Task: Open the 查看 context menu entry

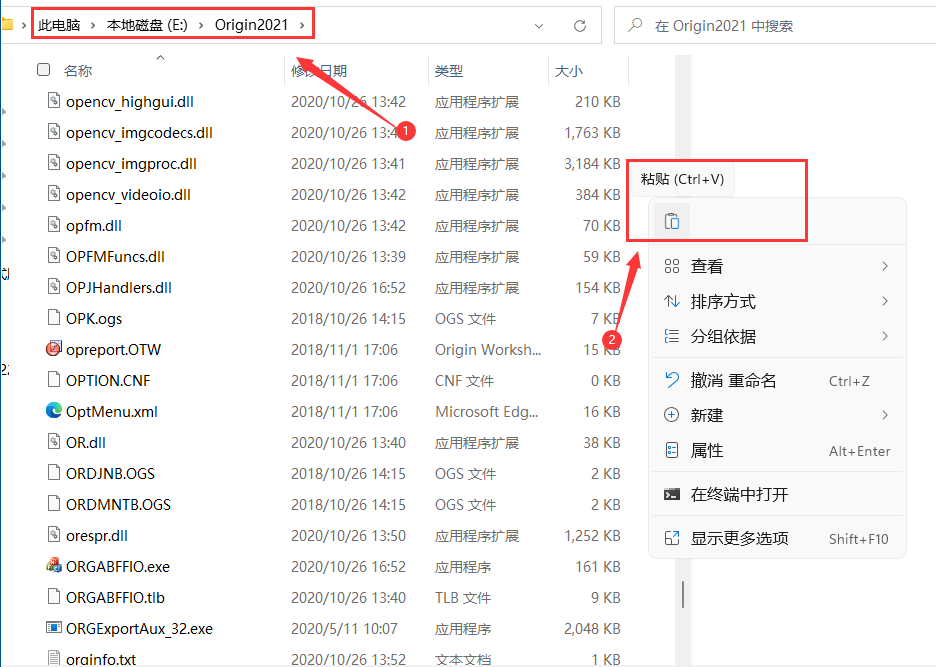Action: click(777, 266)
